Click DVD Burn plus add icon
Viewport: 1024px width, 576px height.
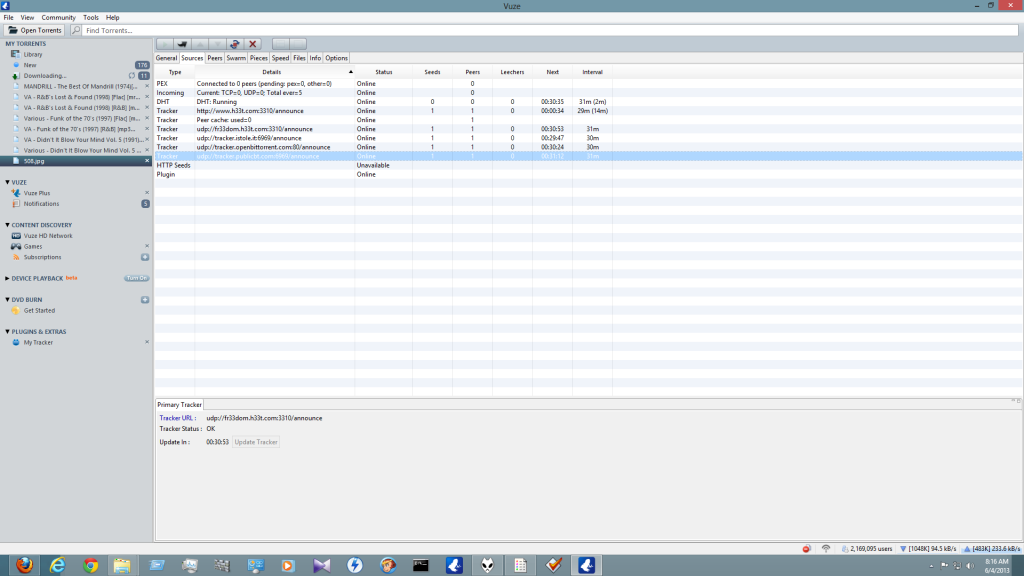click(x=145, y=300)
